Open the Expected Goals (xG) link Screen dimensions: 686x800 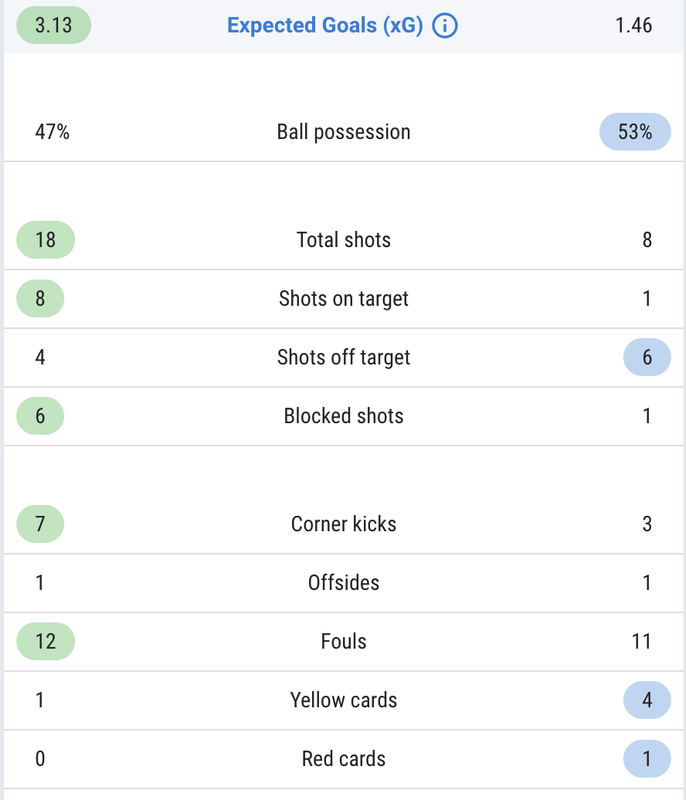click(325, 26)
